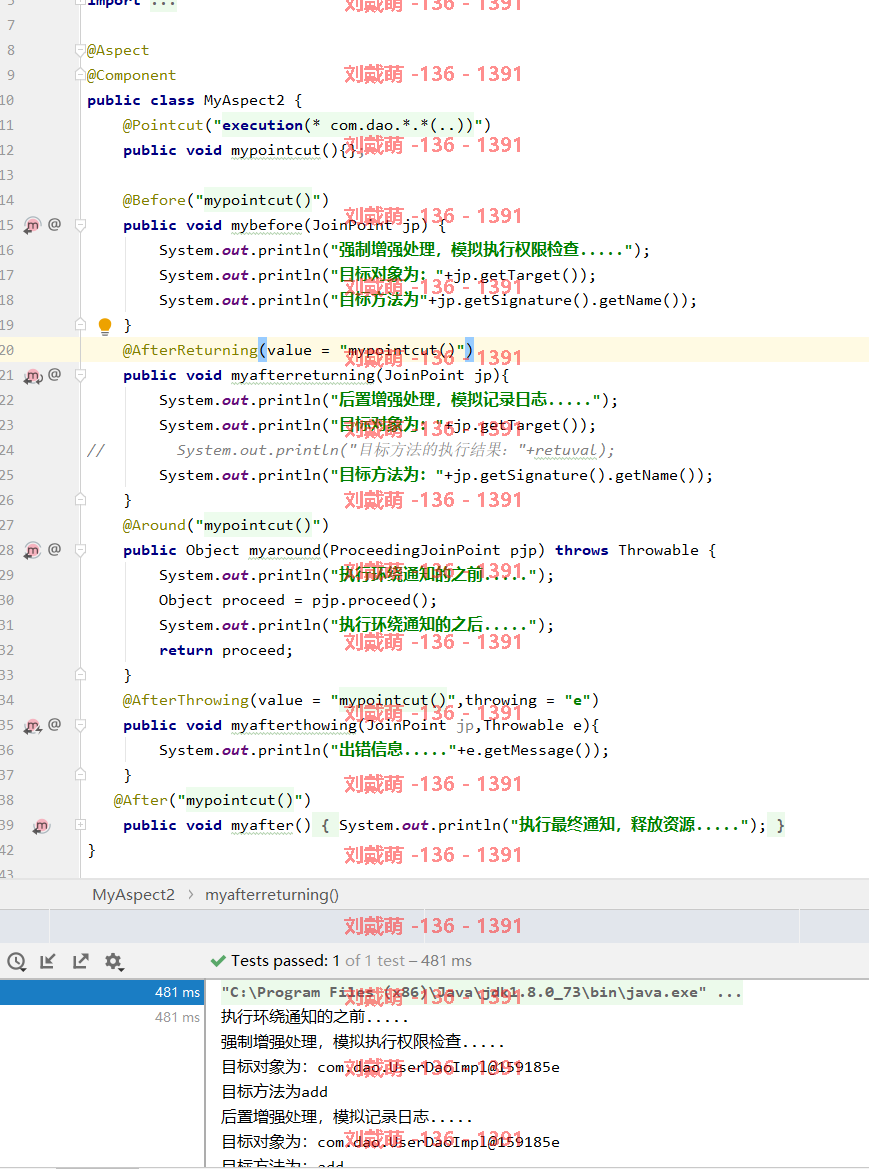Viewport: 869px width, 1169px height.
Task: Click the @AfterThrowing annotation
Action: point(185,701)
